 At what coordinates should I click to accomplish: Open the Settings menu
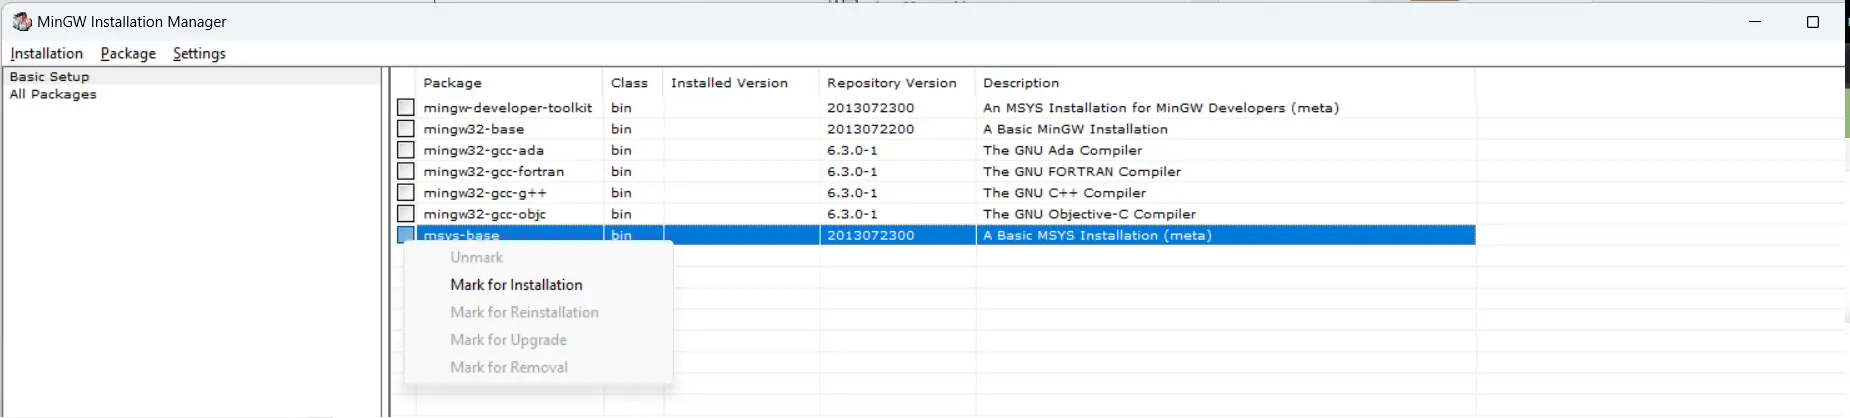point(199,53)
